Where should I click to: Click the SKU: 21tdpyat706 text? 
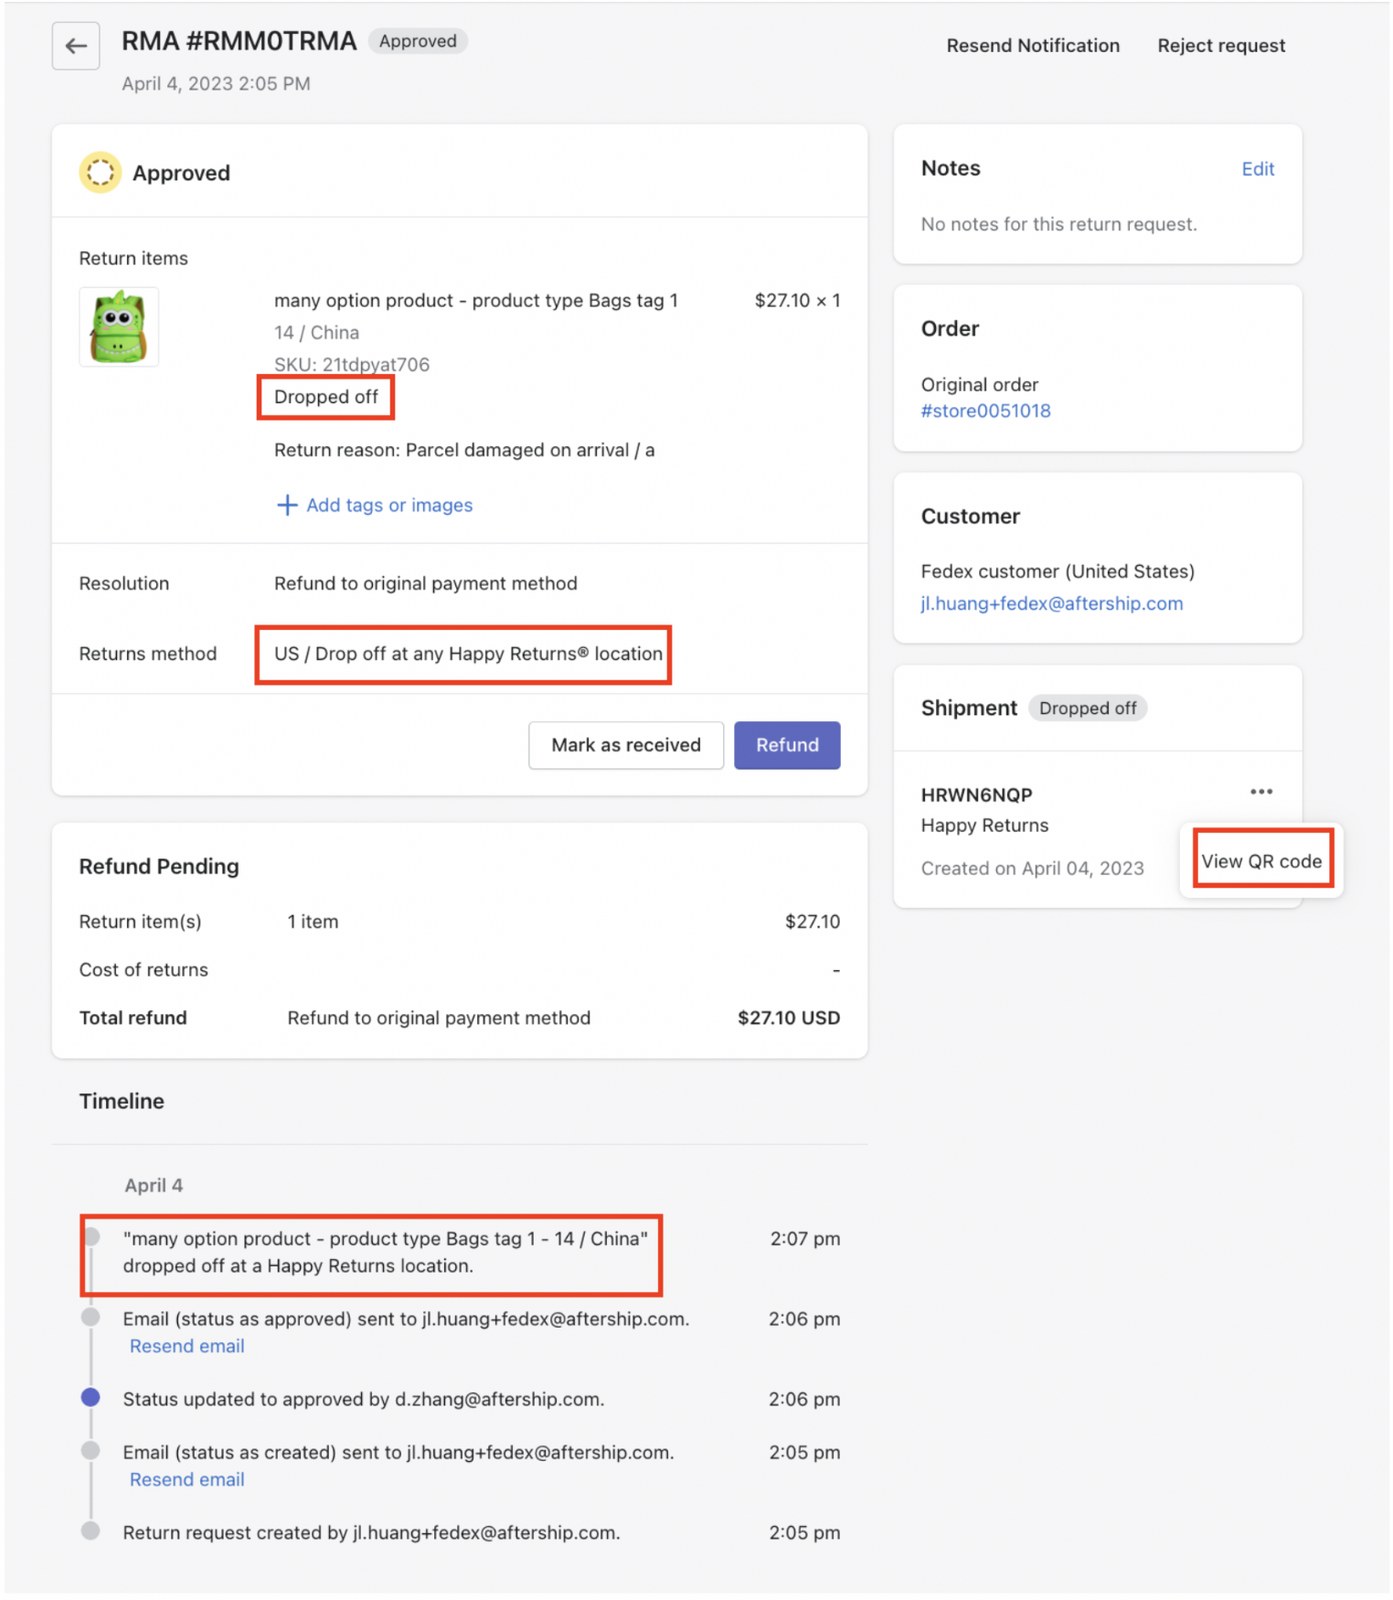pos(352,365)
